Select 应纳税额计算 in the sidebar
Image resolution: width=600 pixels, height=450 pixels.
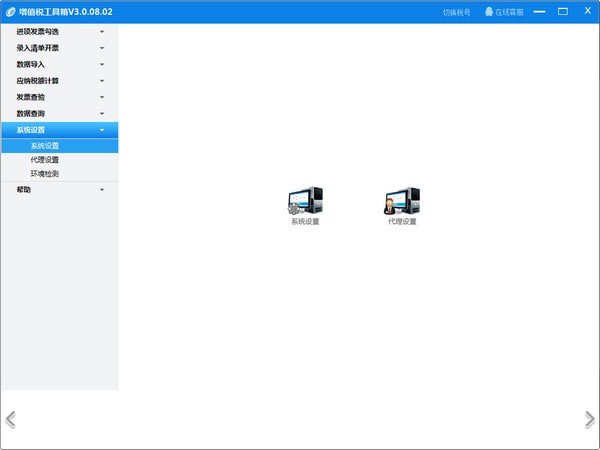pos(37,81)
